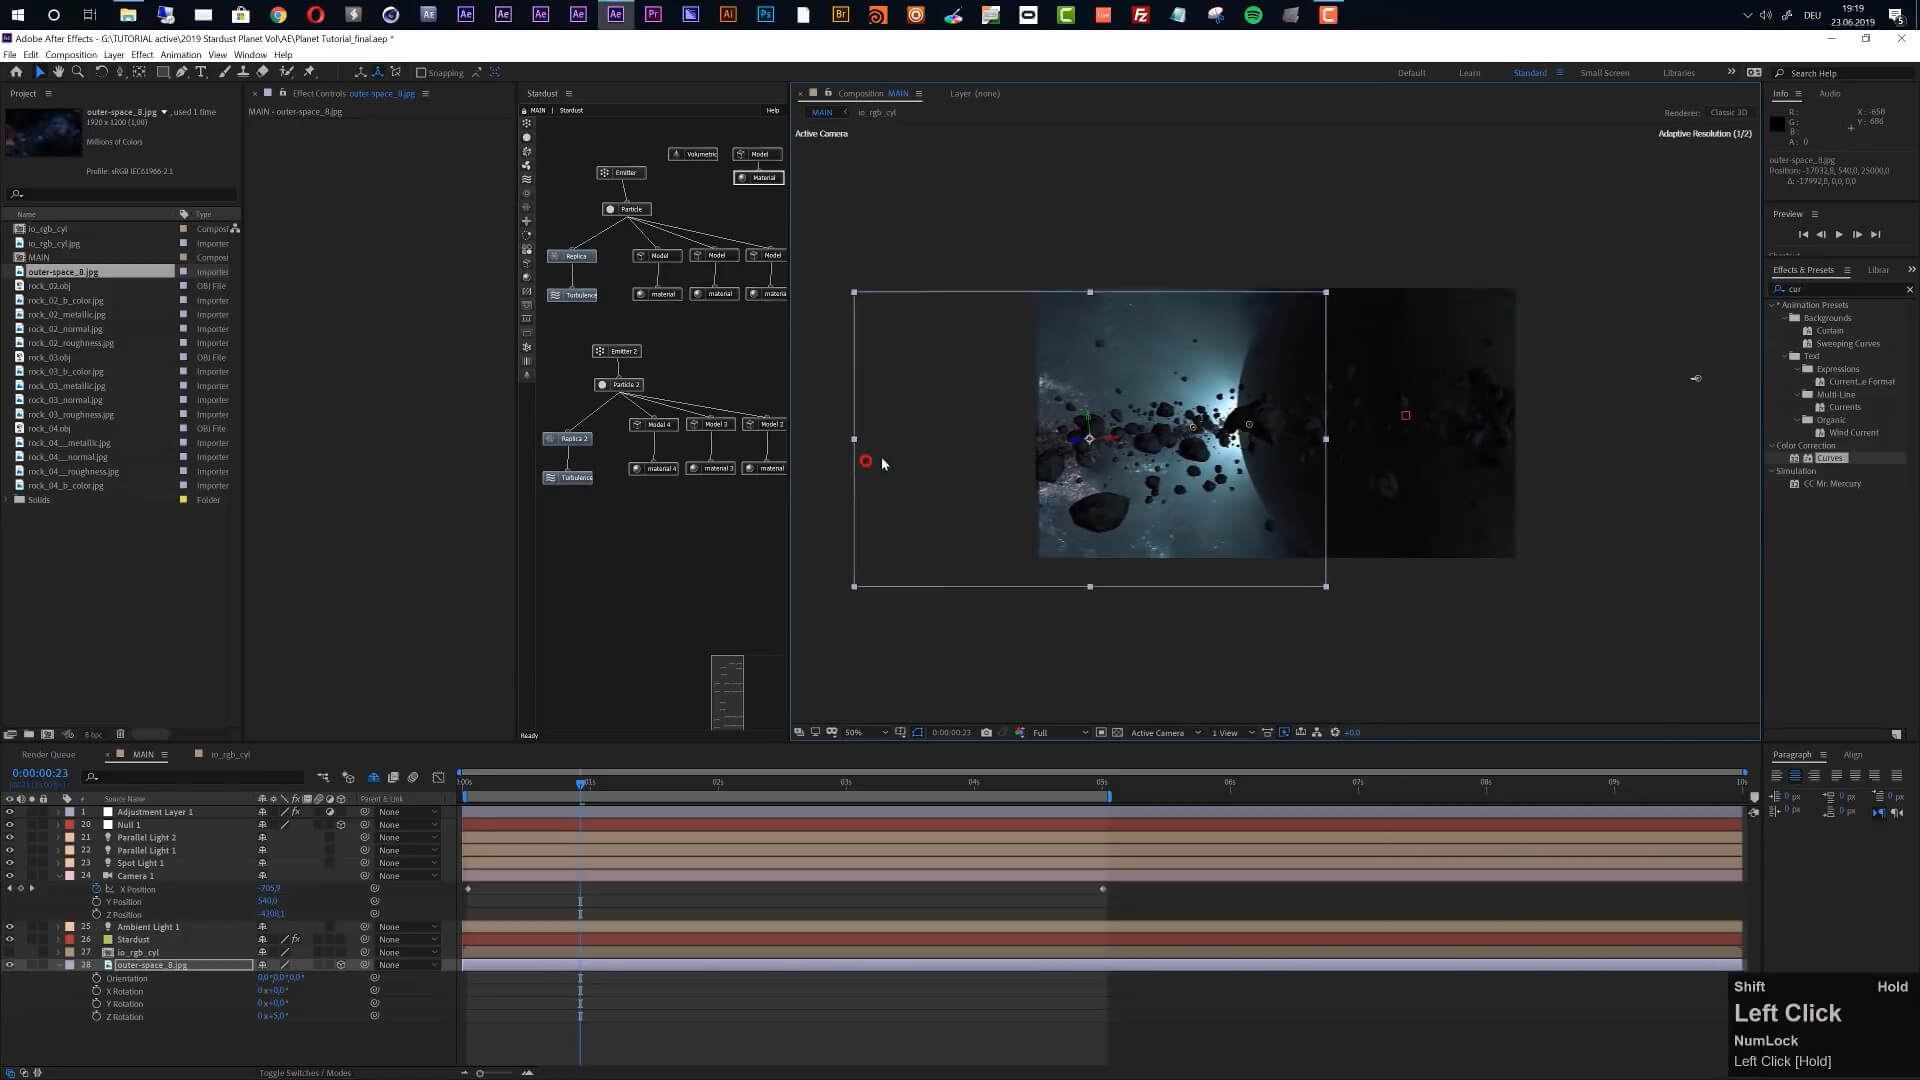This screenshot has height=1080, width=1920.
Task: Switch to the Learn workspace
Action: pyautogui.click(x=1469, y=73)
